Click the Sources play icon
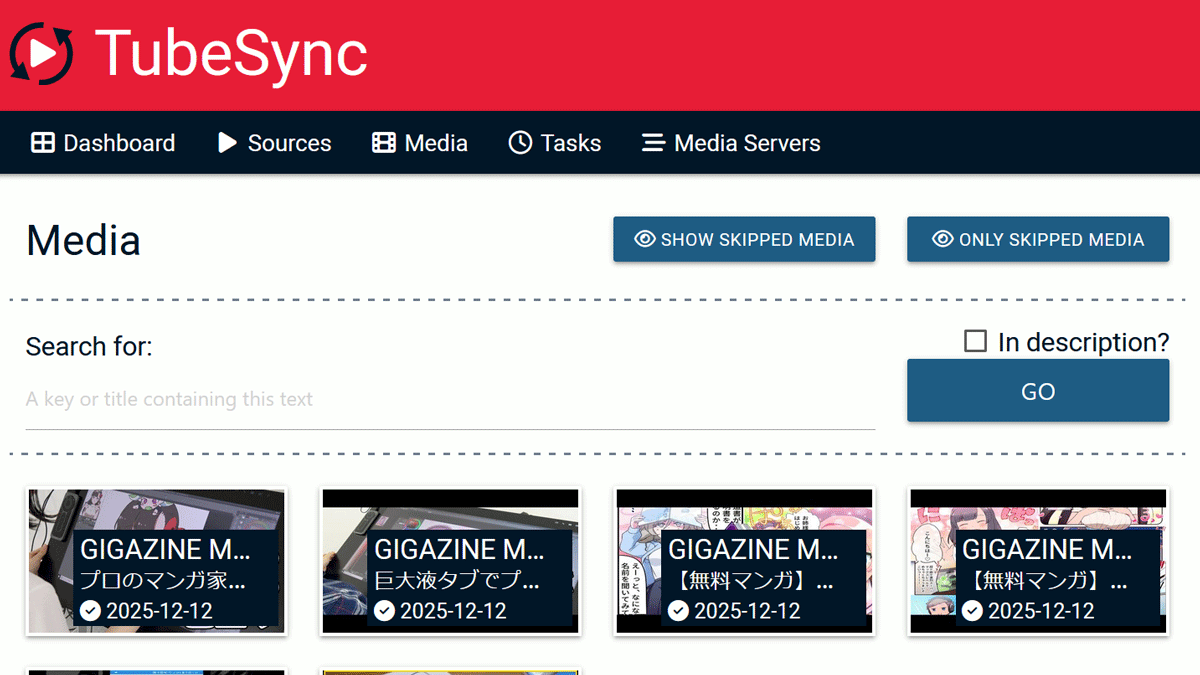1200x675 pixels. pyautogui.click(x=227, y=143)
